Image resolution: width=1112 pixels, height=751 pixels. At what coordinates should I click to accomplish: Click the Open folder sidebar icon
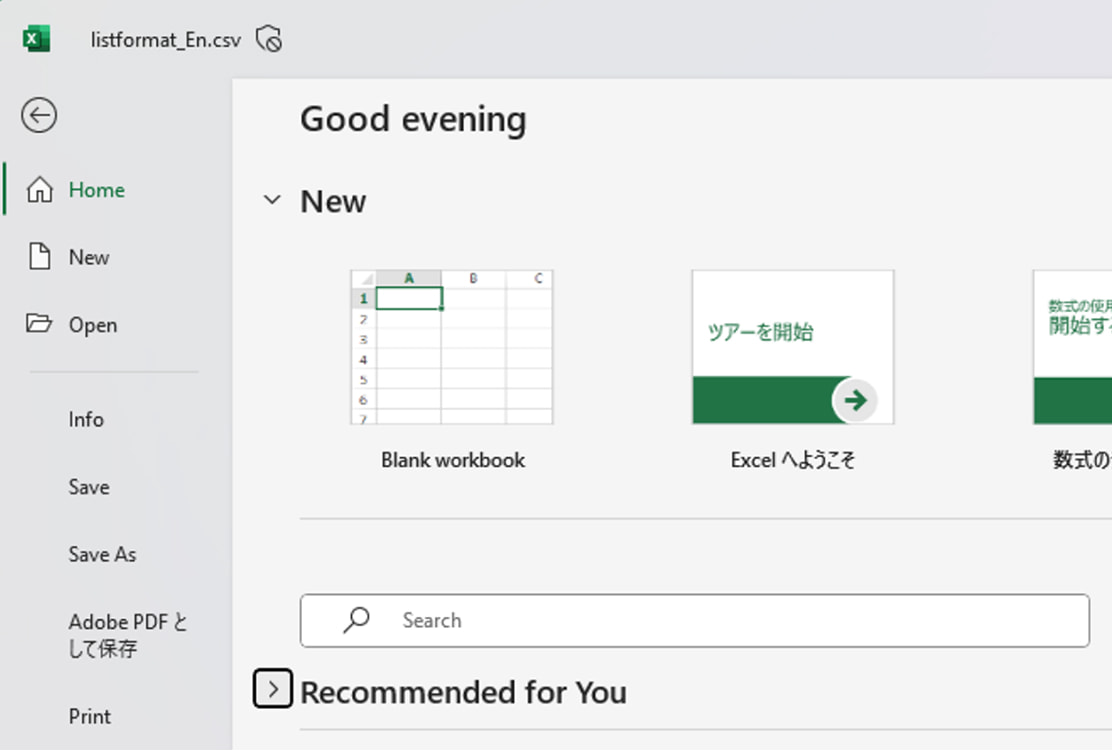click(41, 324)
